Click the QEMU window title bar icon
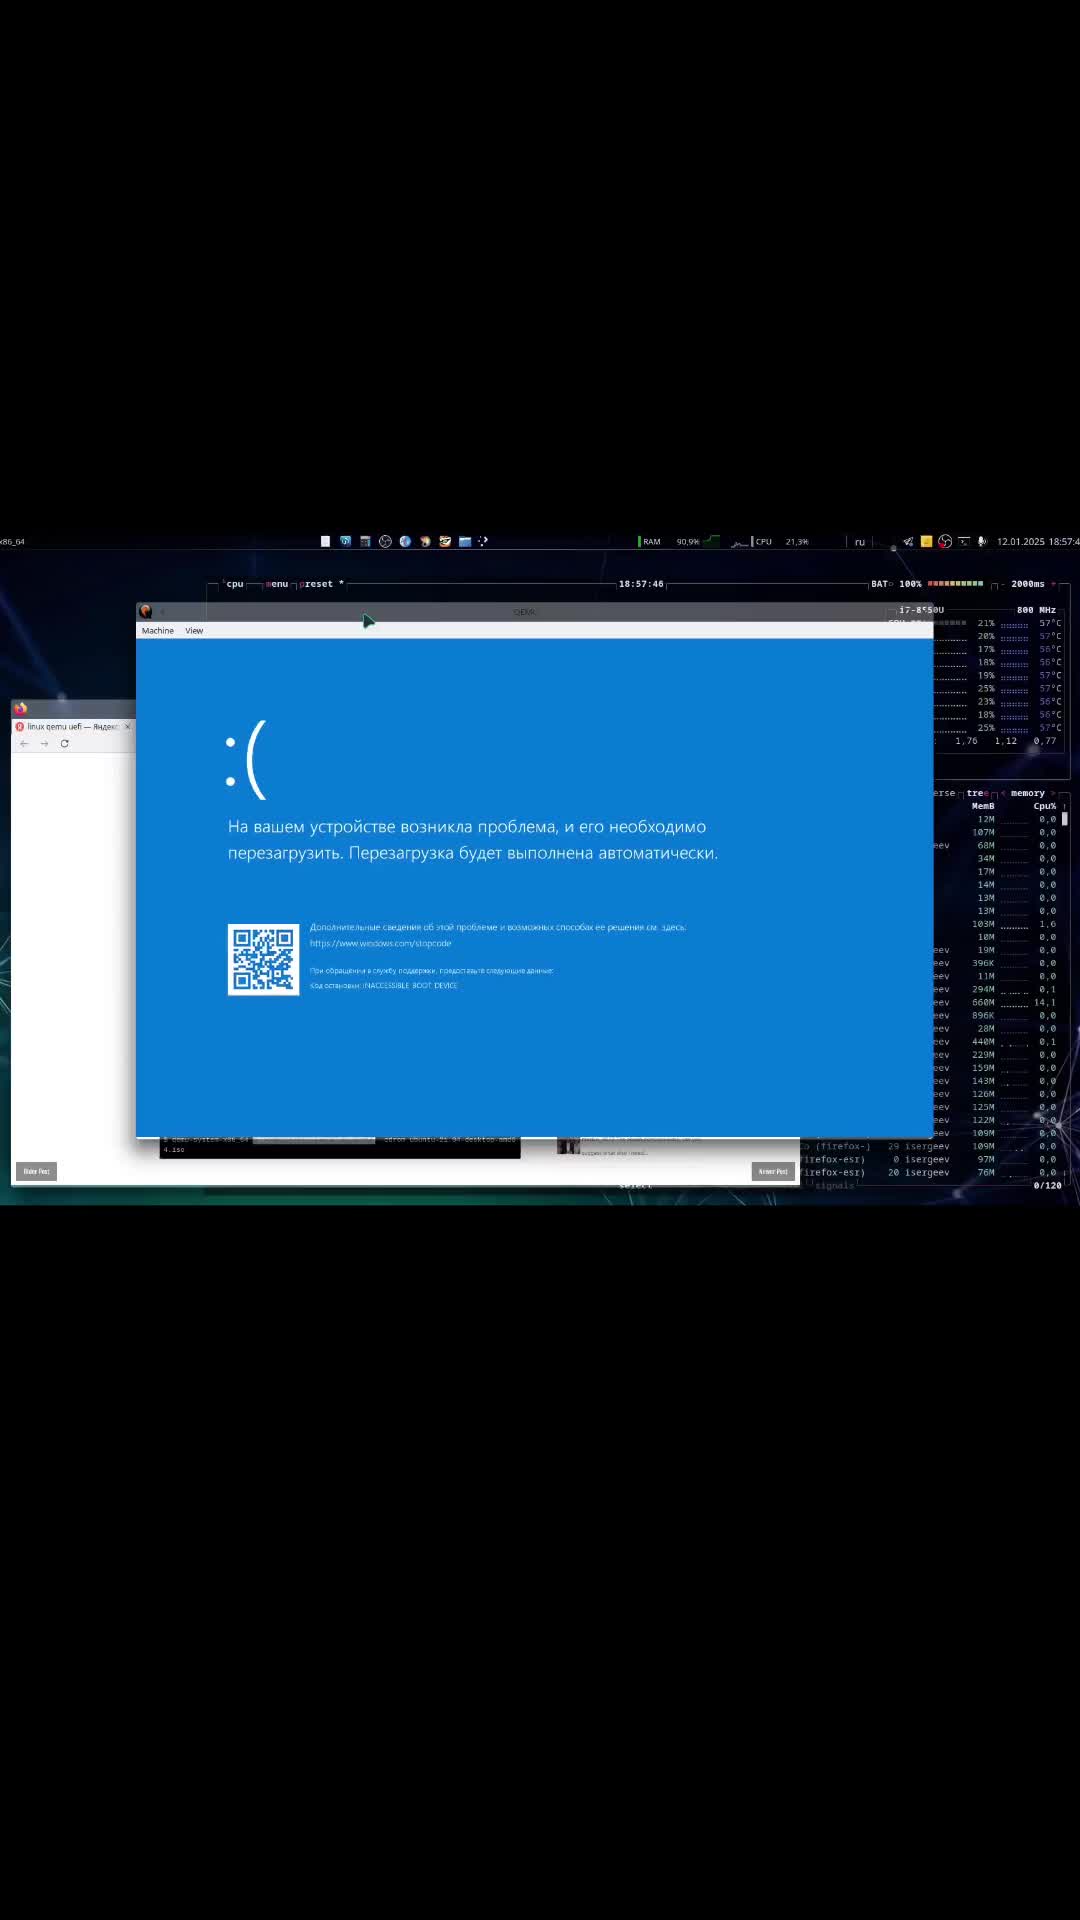Screen dimensions: 1080x1920 coord(145,611)
